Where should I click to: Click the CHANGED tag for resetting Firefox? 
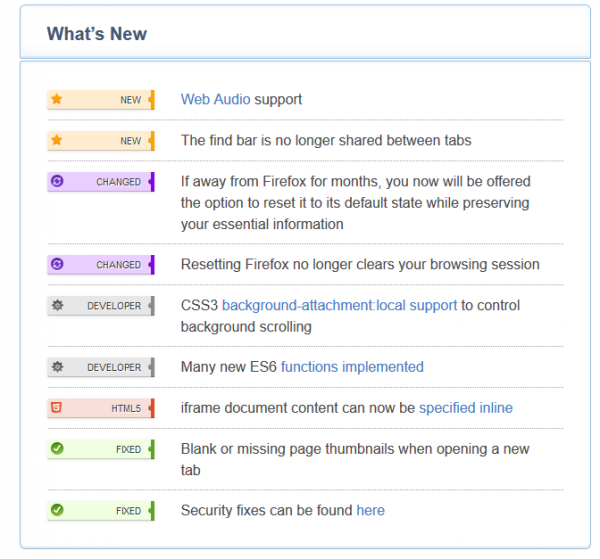pyautogui.click(x=118, y=265)
